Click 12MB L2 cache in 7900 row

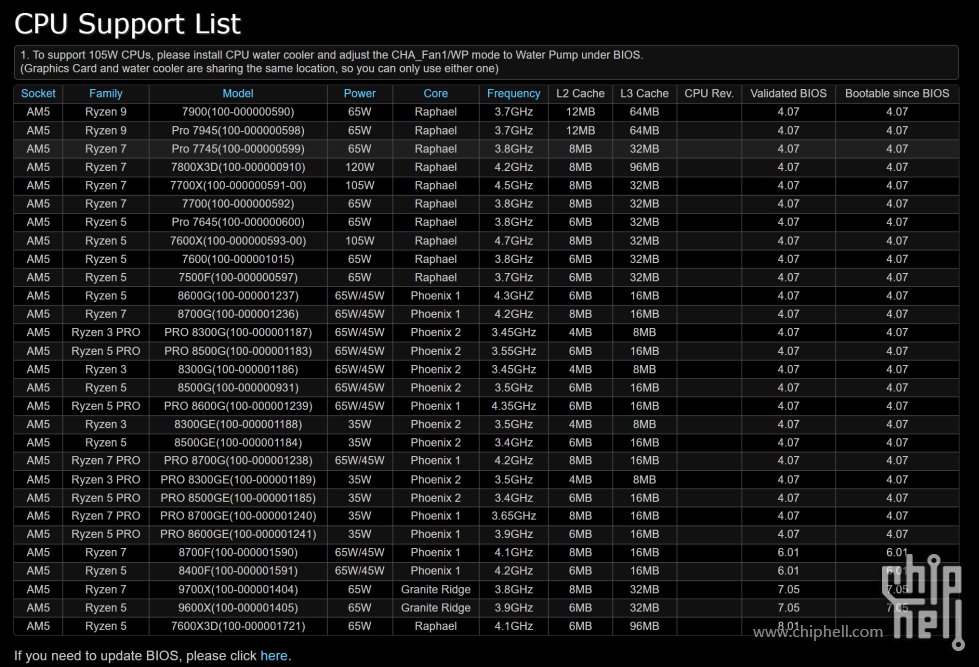coord(580,112)
